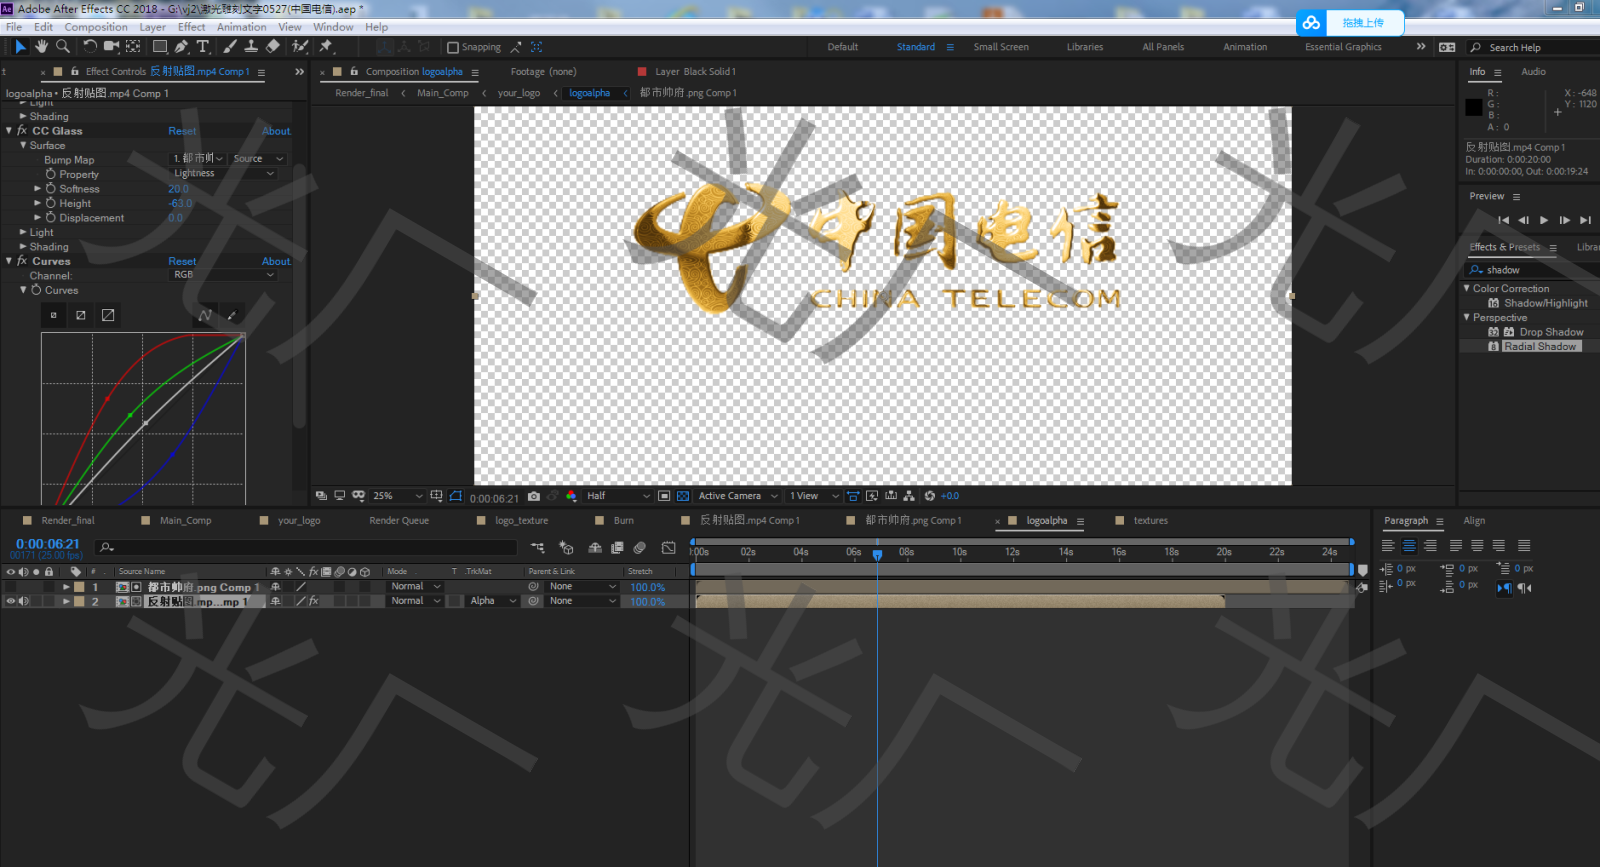Select the Clone Stamp tool
This screenshot has width=1600, height=867.
pyautogui.click(x=251, y=47)
